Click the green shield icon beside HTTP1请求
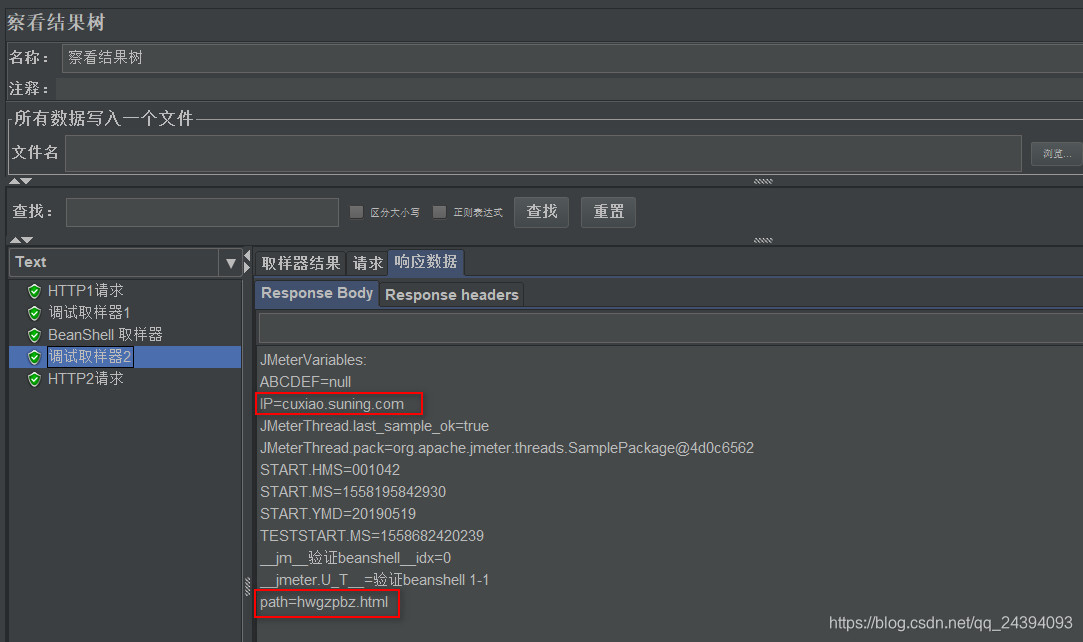1083x642 pixels. [34, 291]
